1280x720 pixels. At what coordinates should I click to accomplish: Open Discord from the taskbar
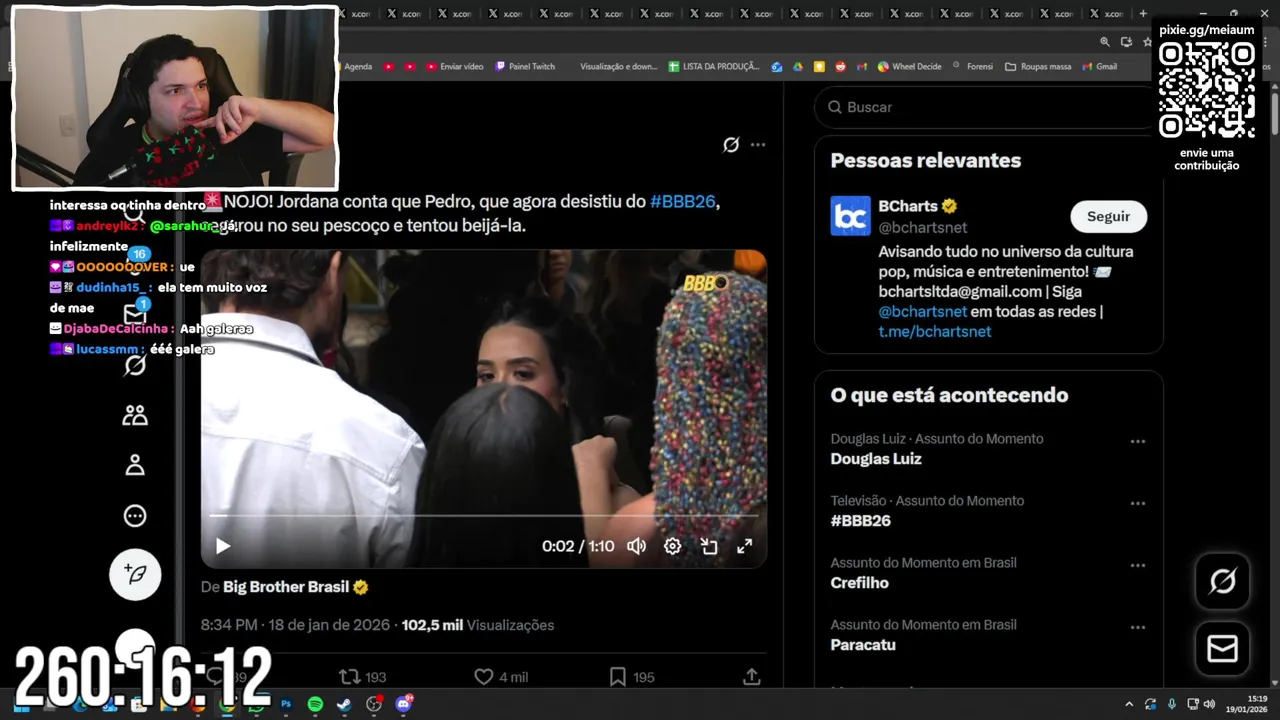point(403,704)
